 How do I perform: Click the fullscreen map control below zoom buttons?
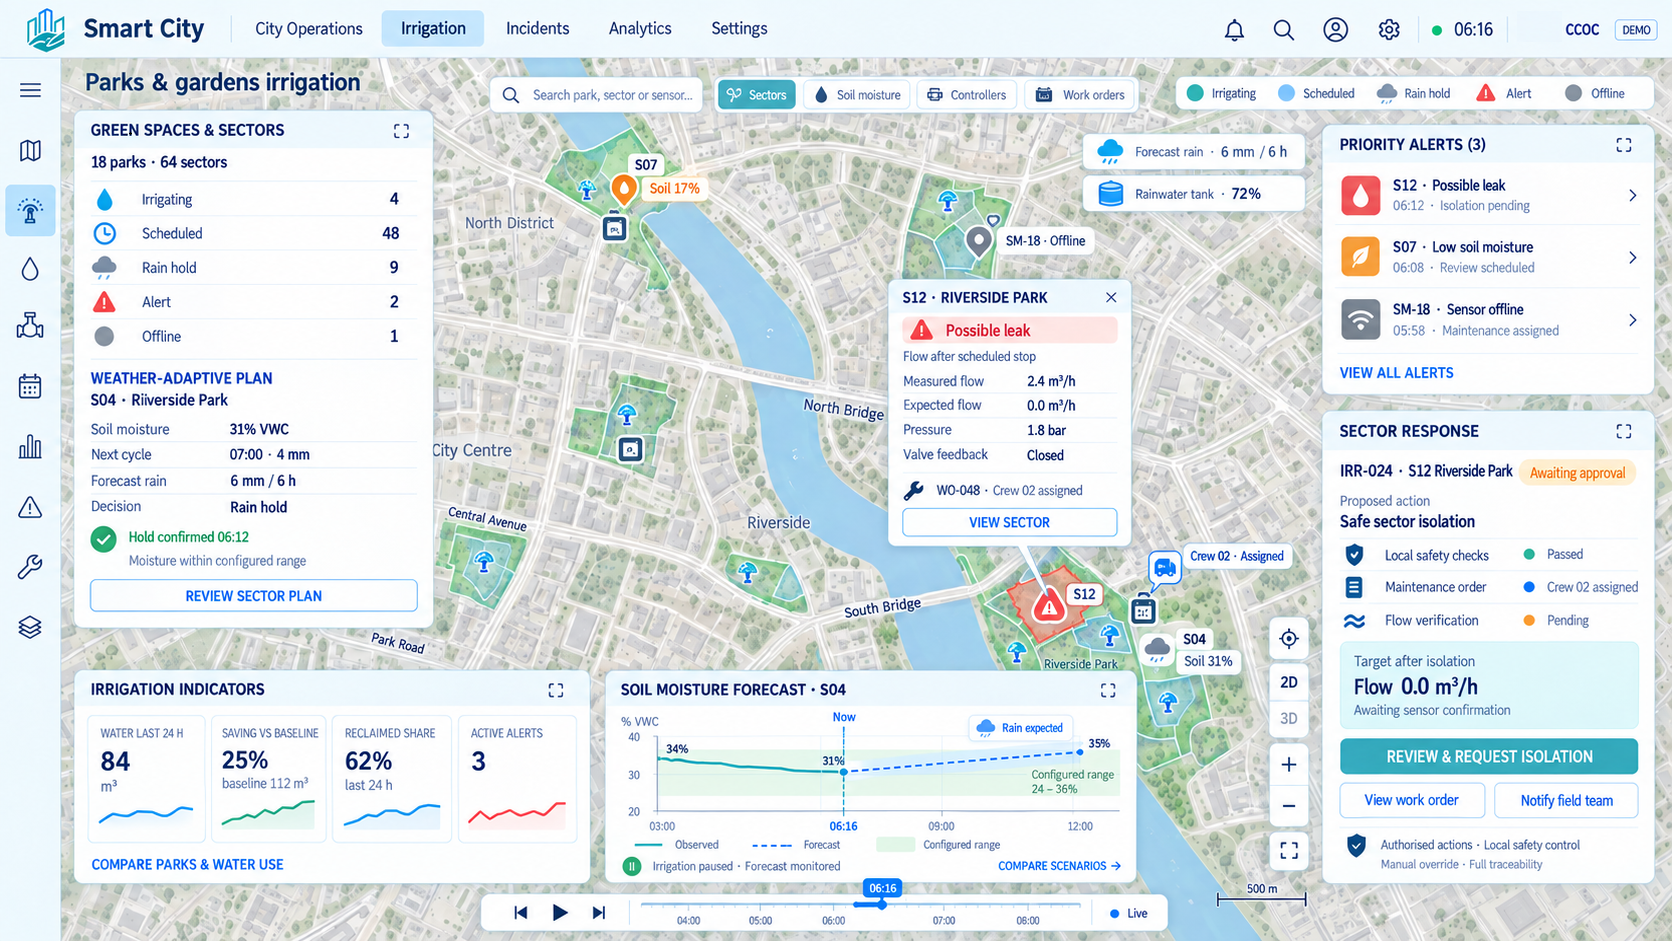[1289, 850]
